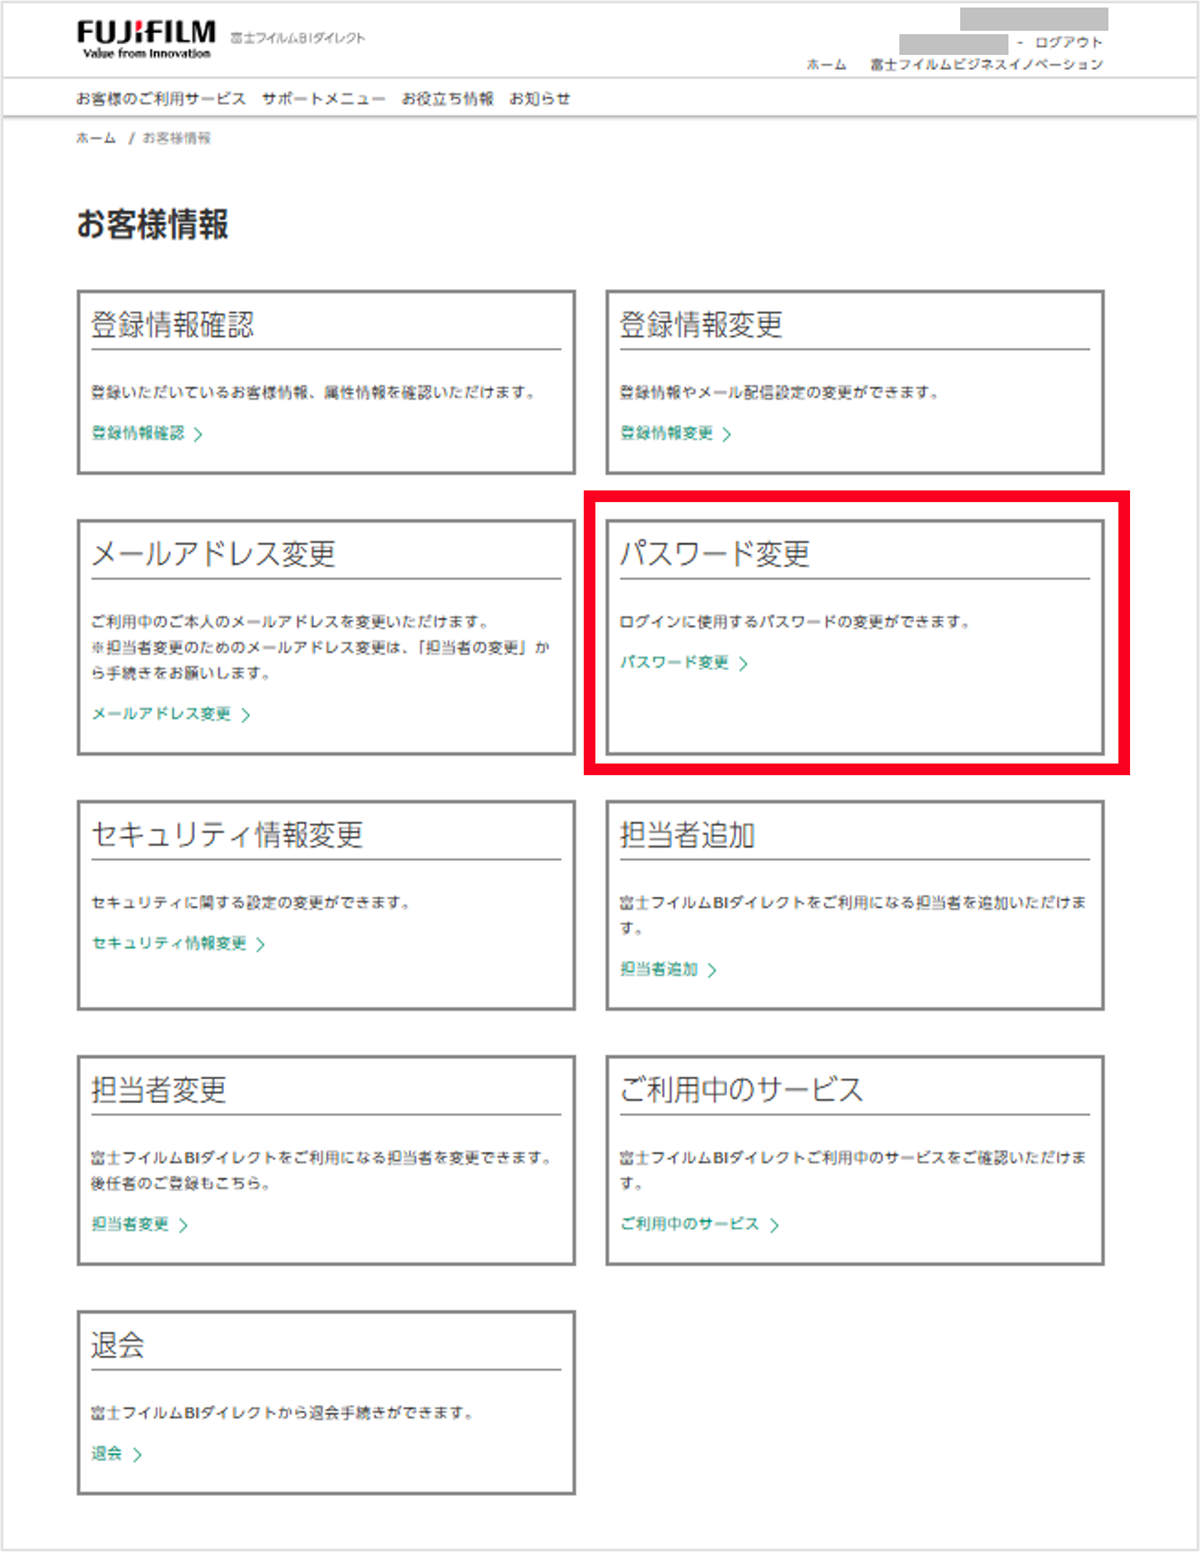Click the ホーム breadcrumb link
Viewport: 1200px width, 1552px height.
pos(96,139)
